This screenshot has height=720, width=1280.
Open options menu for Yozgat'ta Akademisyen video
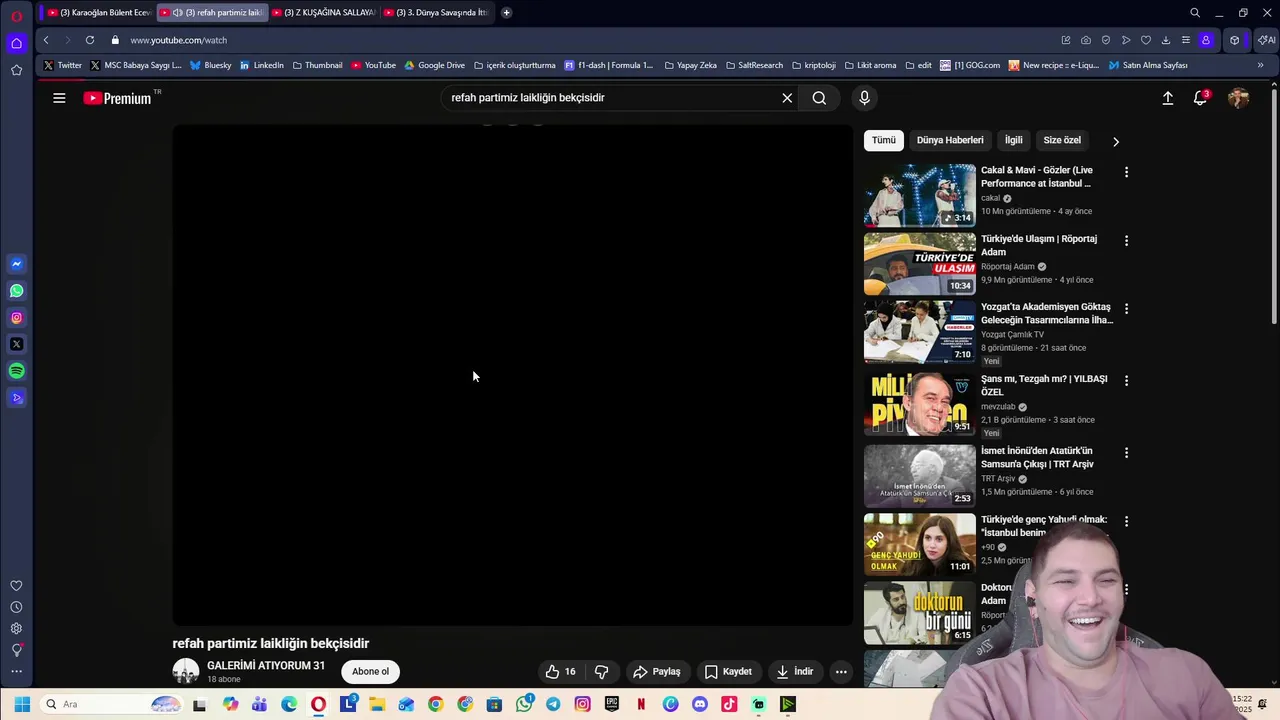[x=1126, y=309]
